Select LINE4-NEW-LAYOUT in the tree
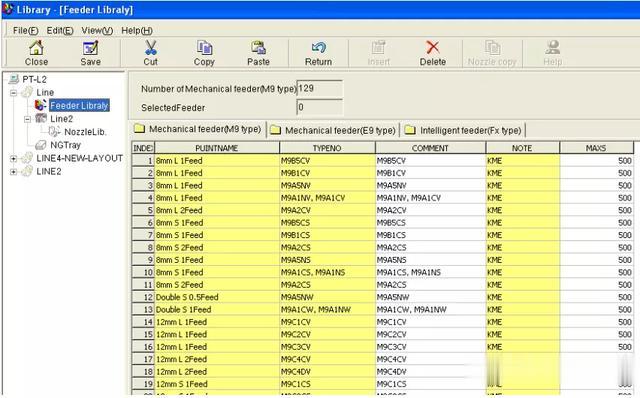This screenshot has height=398, width=640. point(80,158)
